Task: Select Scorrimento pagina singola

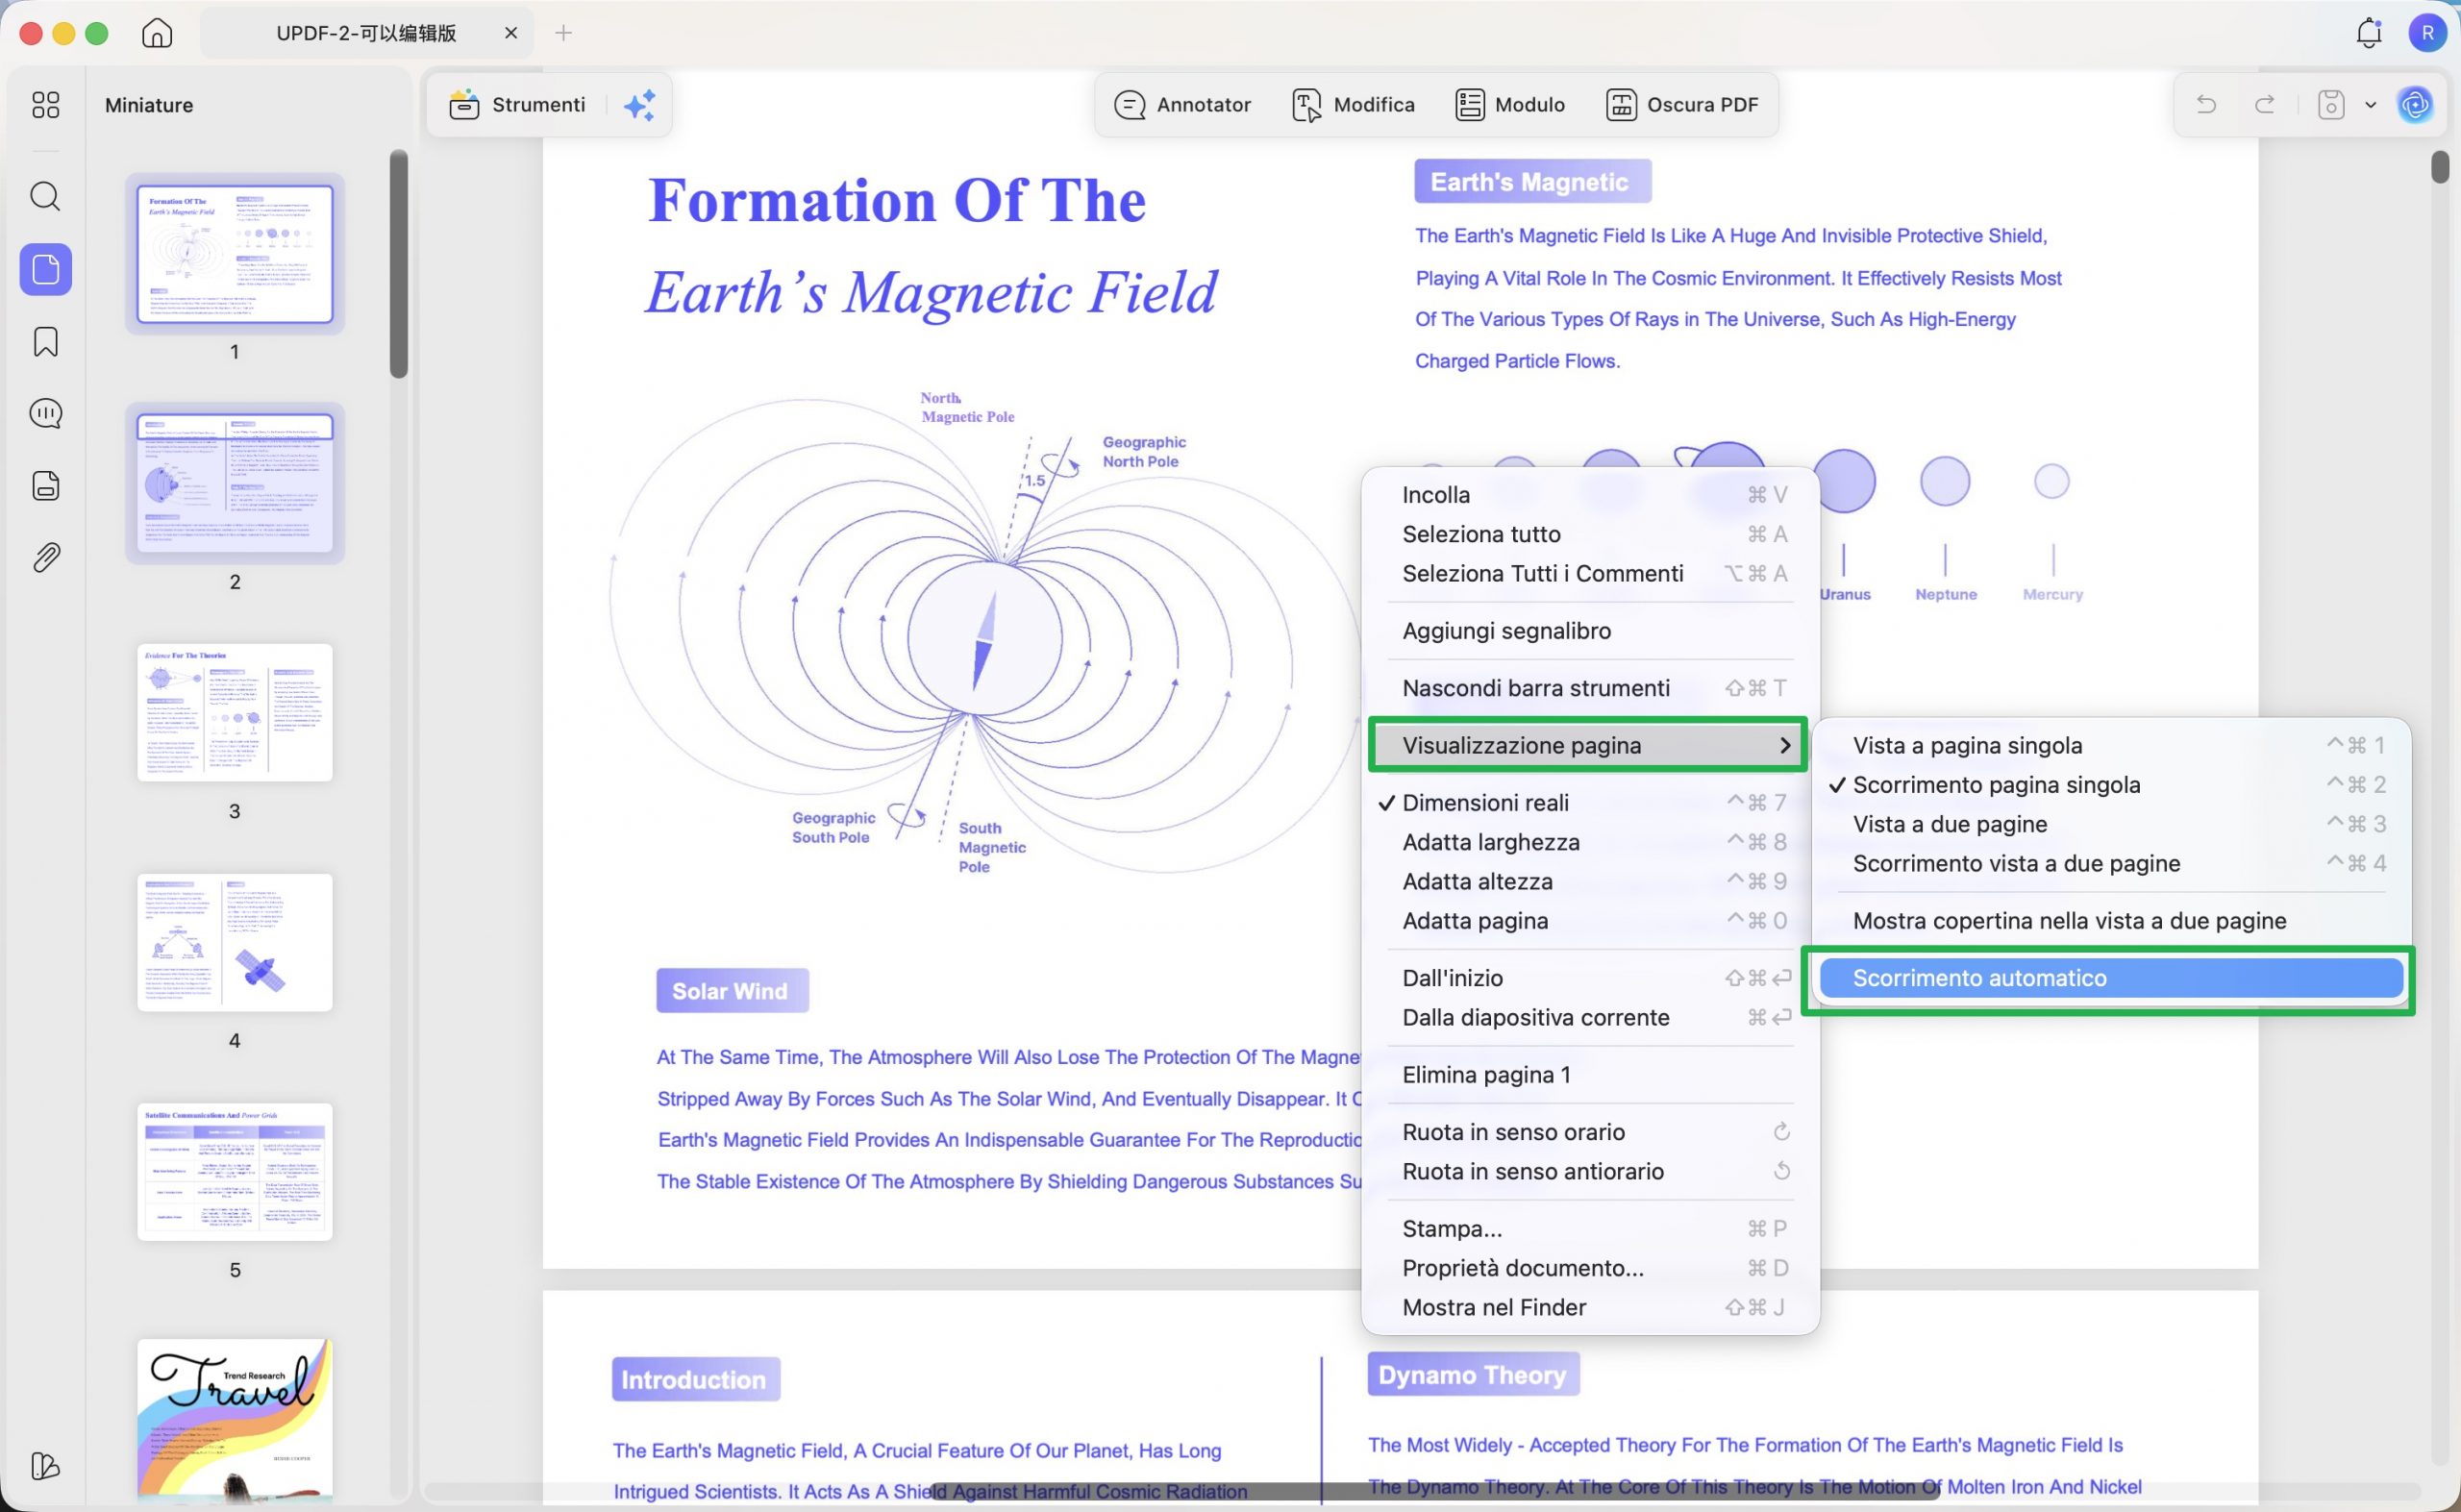Action: tap(2111, 784)
